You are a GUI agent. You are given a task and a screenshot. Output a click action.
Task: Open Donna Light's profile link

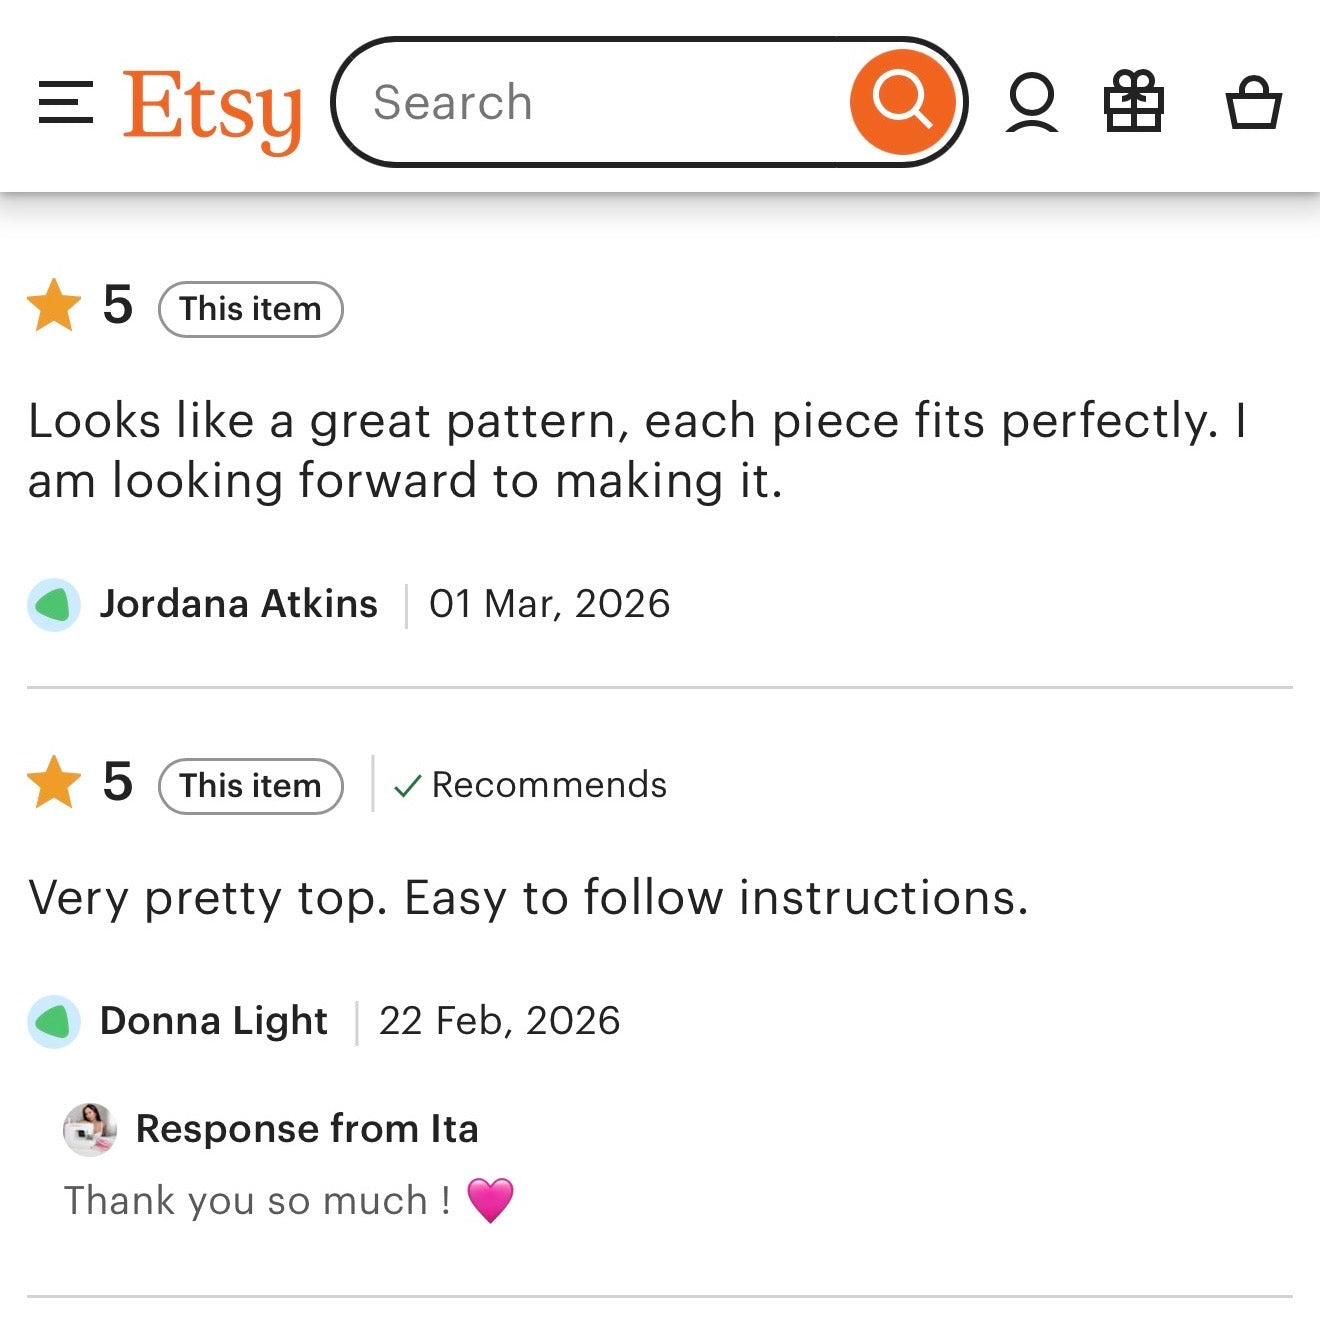pyautogui.click(x=213, y=1021)
